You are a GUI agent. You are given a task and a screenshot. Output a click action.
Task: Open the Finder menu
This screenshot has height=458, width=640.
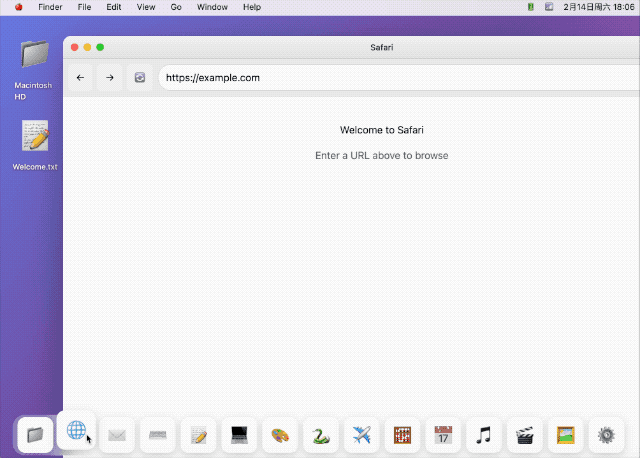pyautogui.click(x=50, y=7)
